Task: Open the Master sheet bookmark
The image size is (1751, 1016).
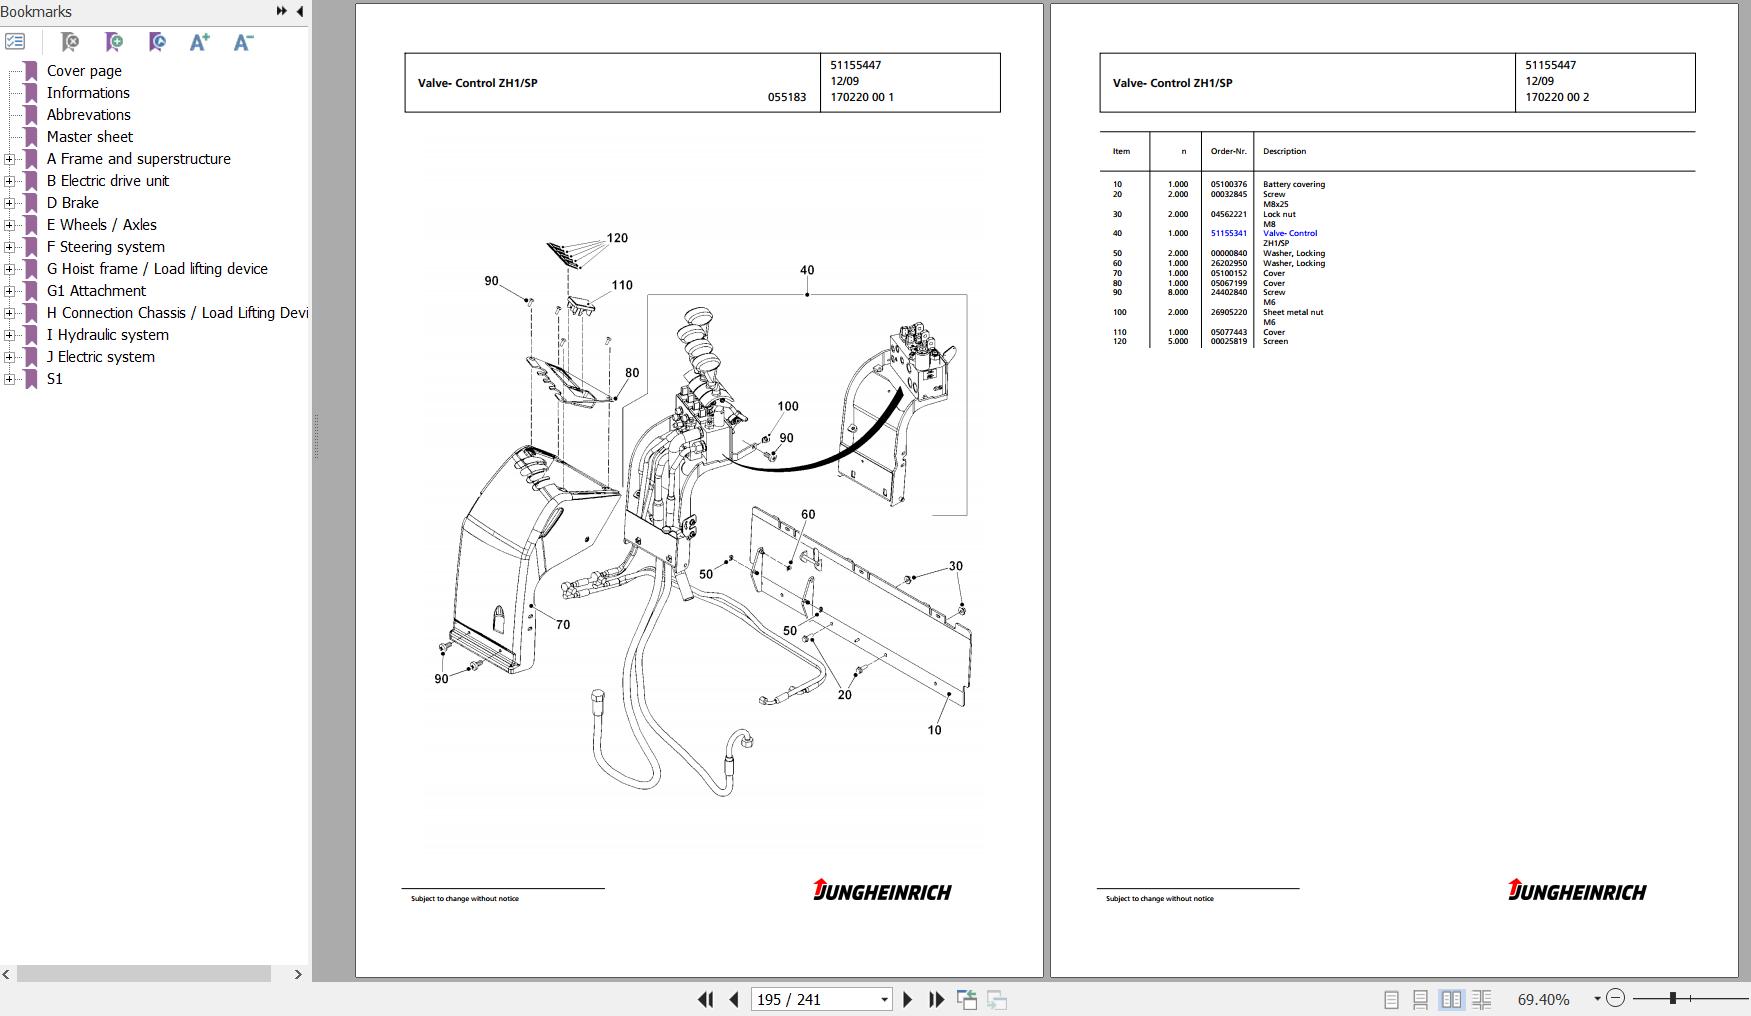Action: click(90, 136)
